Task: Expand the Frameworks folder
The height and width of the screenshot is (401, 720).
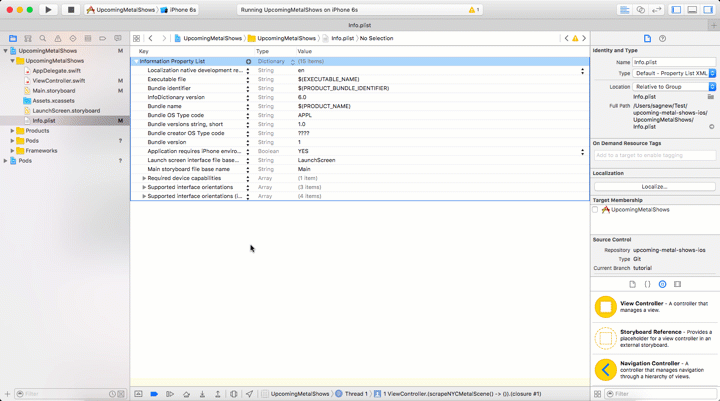Action: pos(12,151)
